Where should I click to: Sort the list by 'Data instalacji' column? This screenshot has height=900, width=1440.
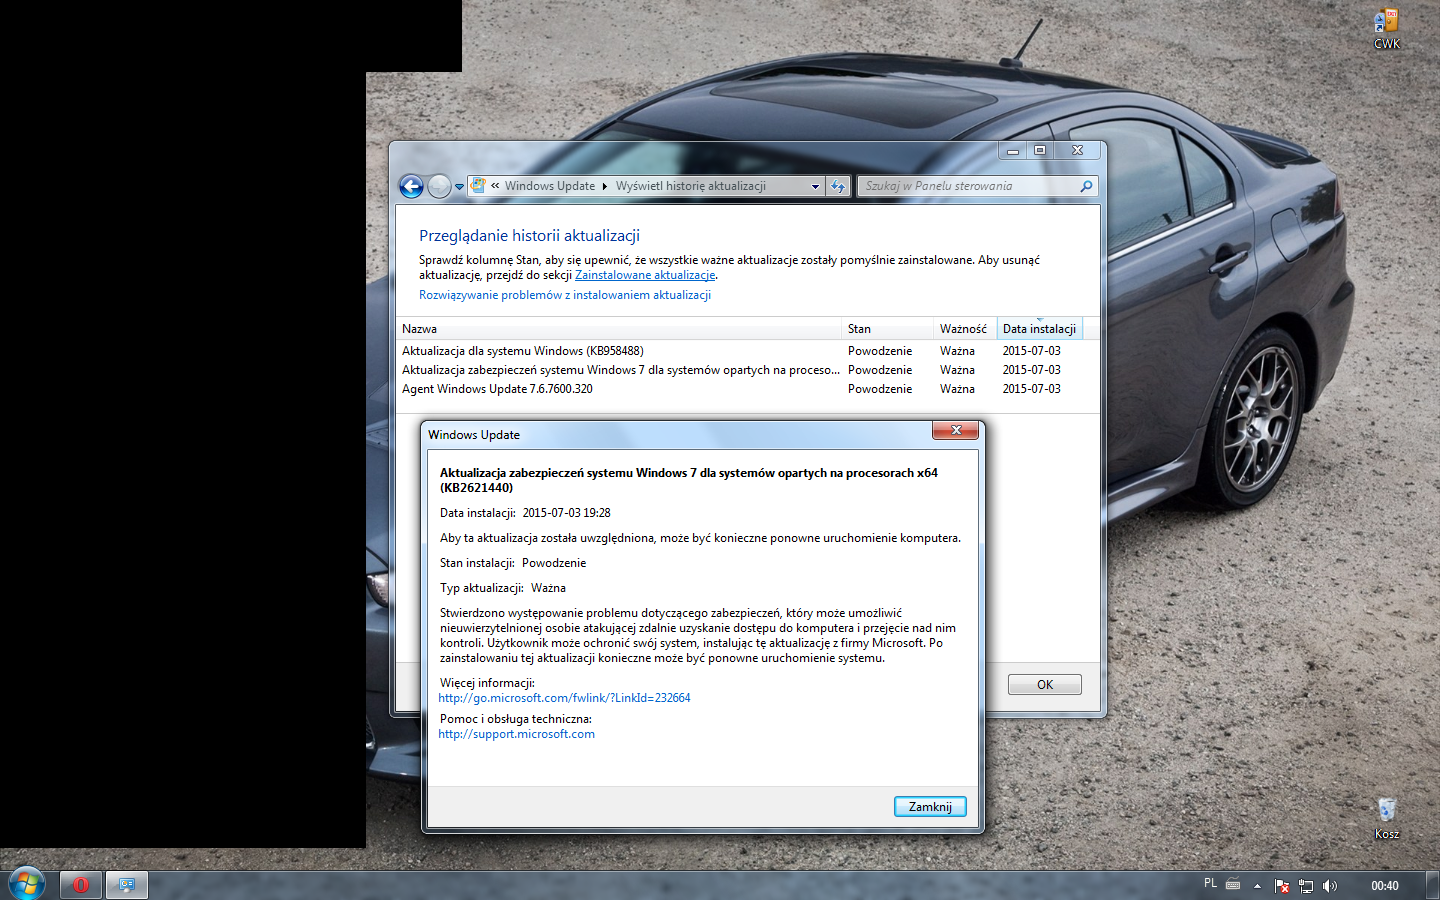(x=1040, y=329)
